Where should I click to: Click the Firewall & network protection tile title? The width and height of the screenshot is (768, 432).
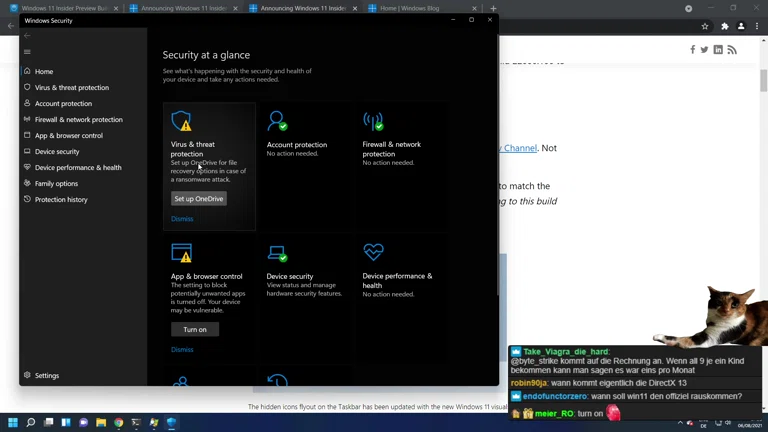[392, 149]
